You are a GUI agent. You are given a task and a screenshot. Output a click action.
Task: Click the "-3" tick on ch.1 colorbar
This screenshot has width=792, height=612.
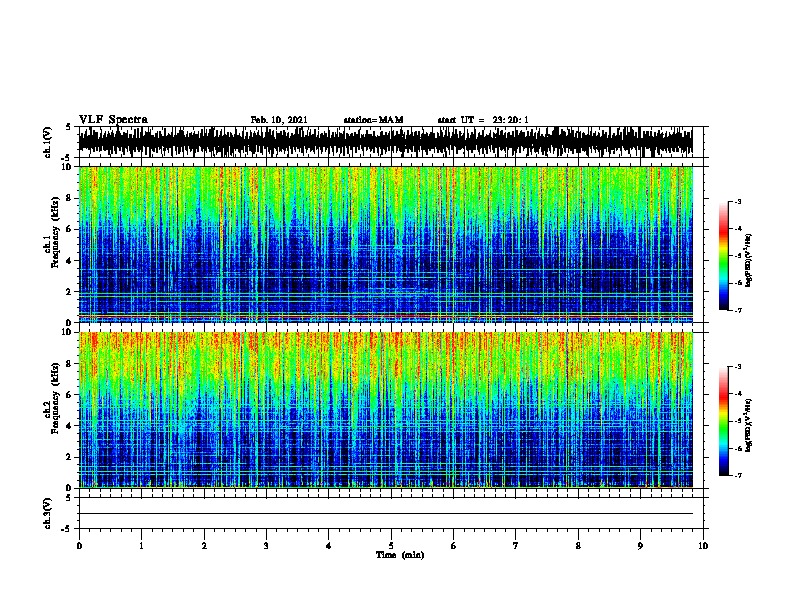tap(737, 201)
